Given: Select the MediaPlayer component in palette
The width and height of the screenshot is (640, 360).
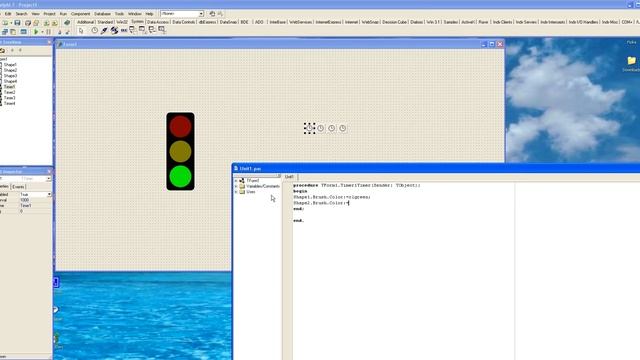Looking at the screenshot, I should pos(114,30).
